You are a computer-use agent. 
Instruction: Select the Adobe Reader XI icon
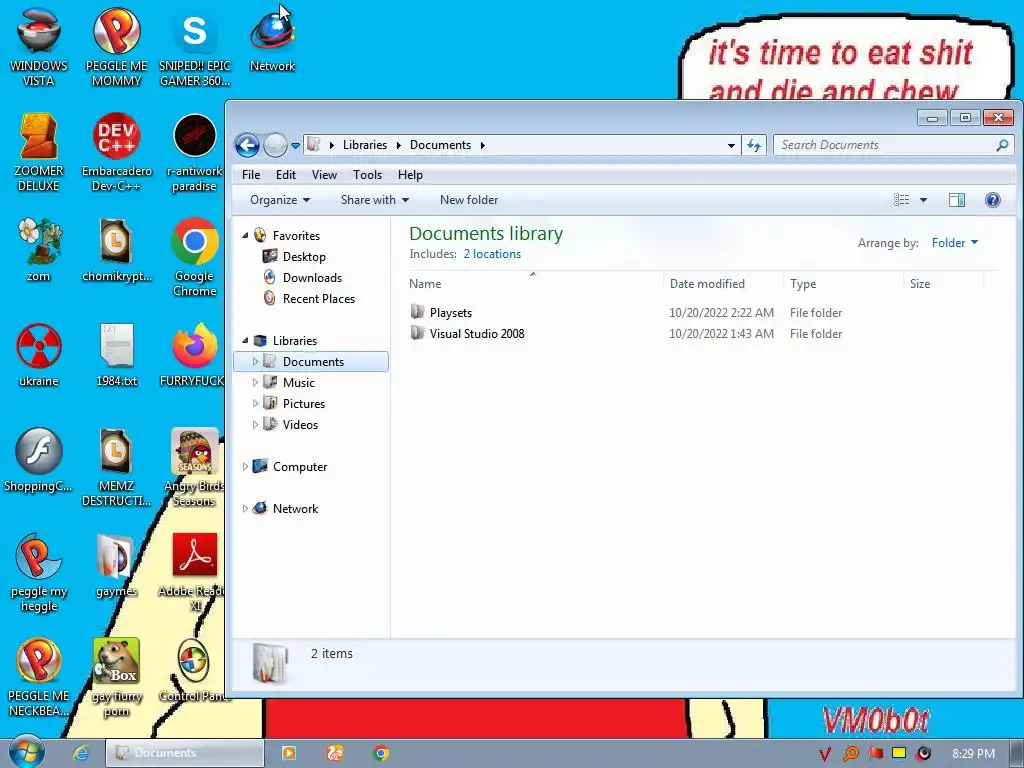195,572
